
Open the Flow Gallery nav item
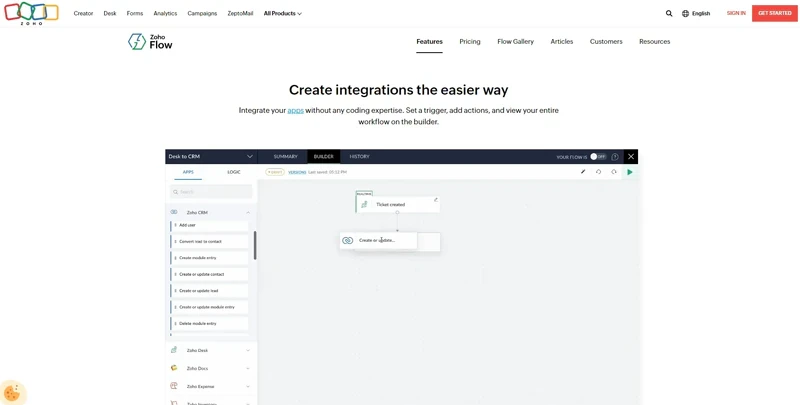click(515, 42)
